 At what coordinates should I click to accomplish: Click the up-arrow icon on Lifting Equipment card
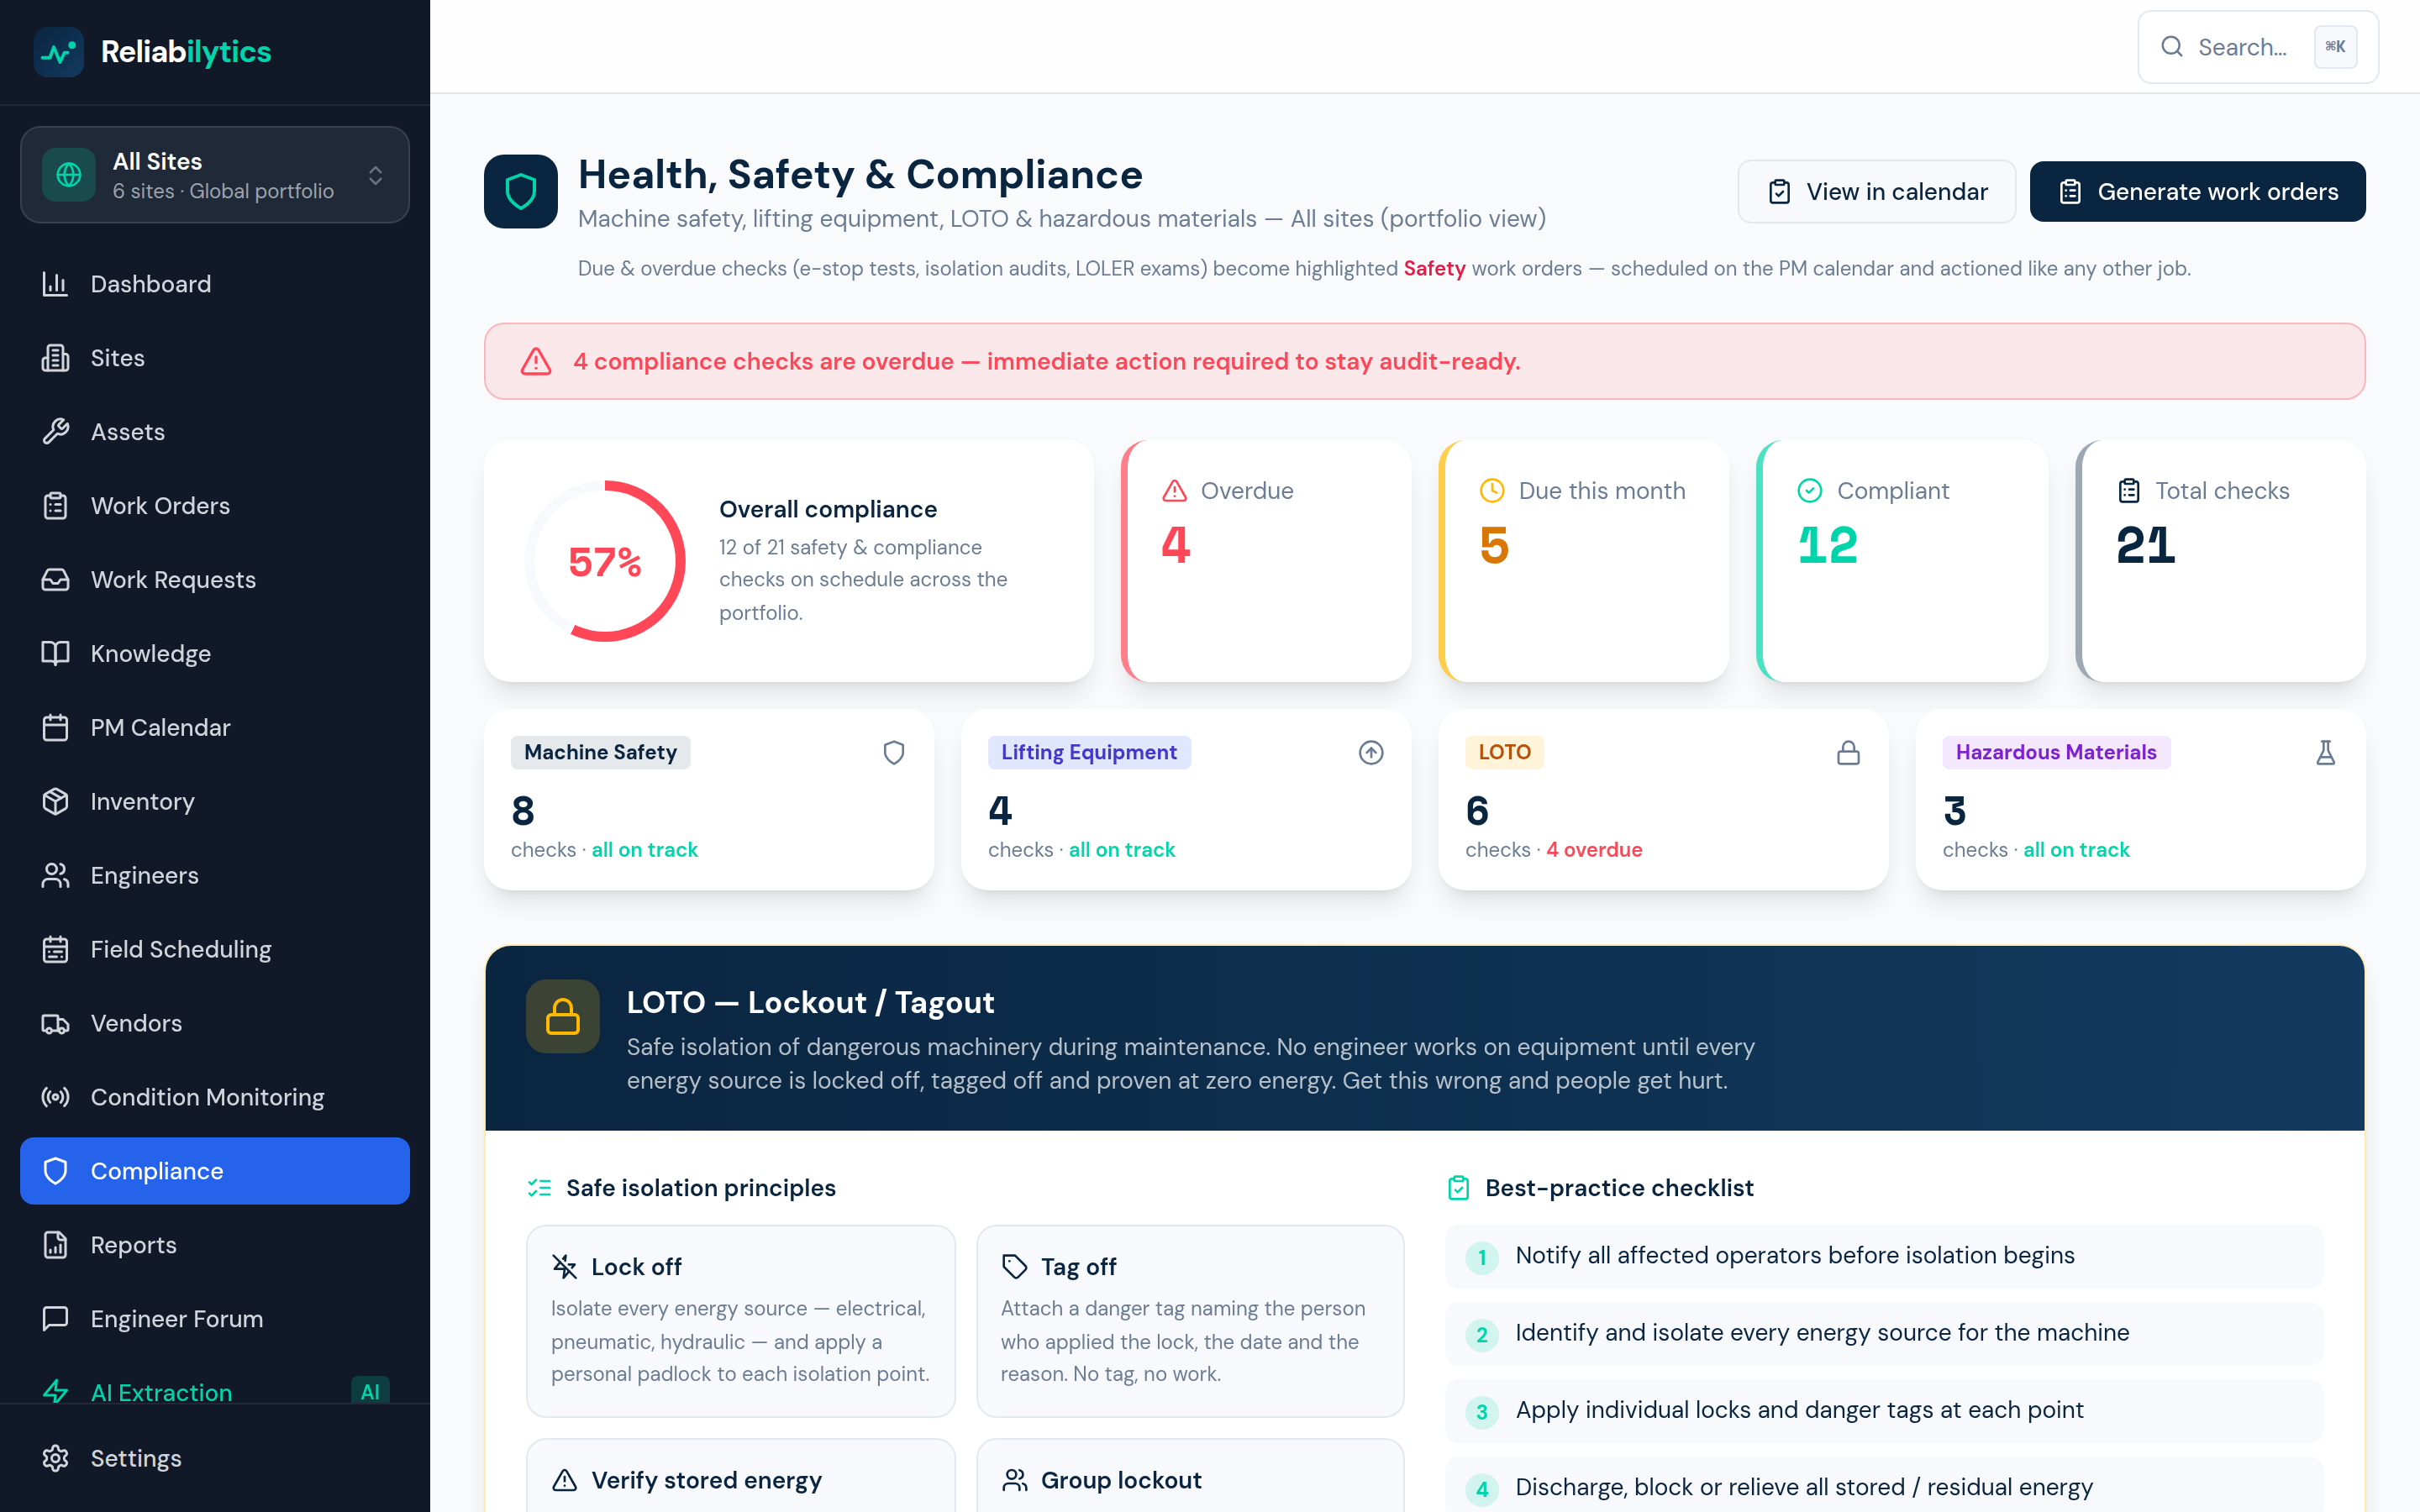click(1371, 753)
